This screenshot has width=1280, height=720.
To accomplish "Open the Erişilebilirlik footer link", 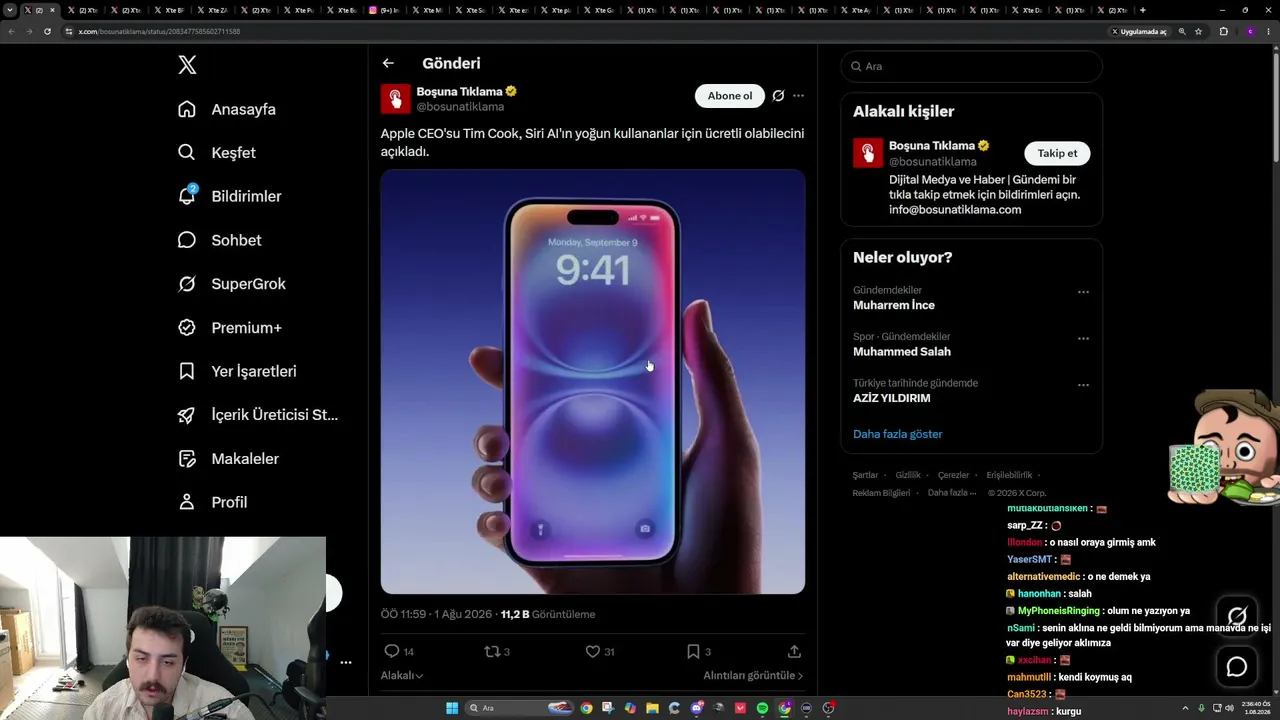I will (1009, 475).
